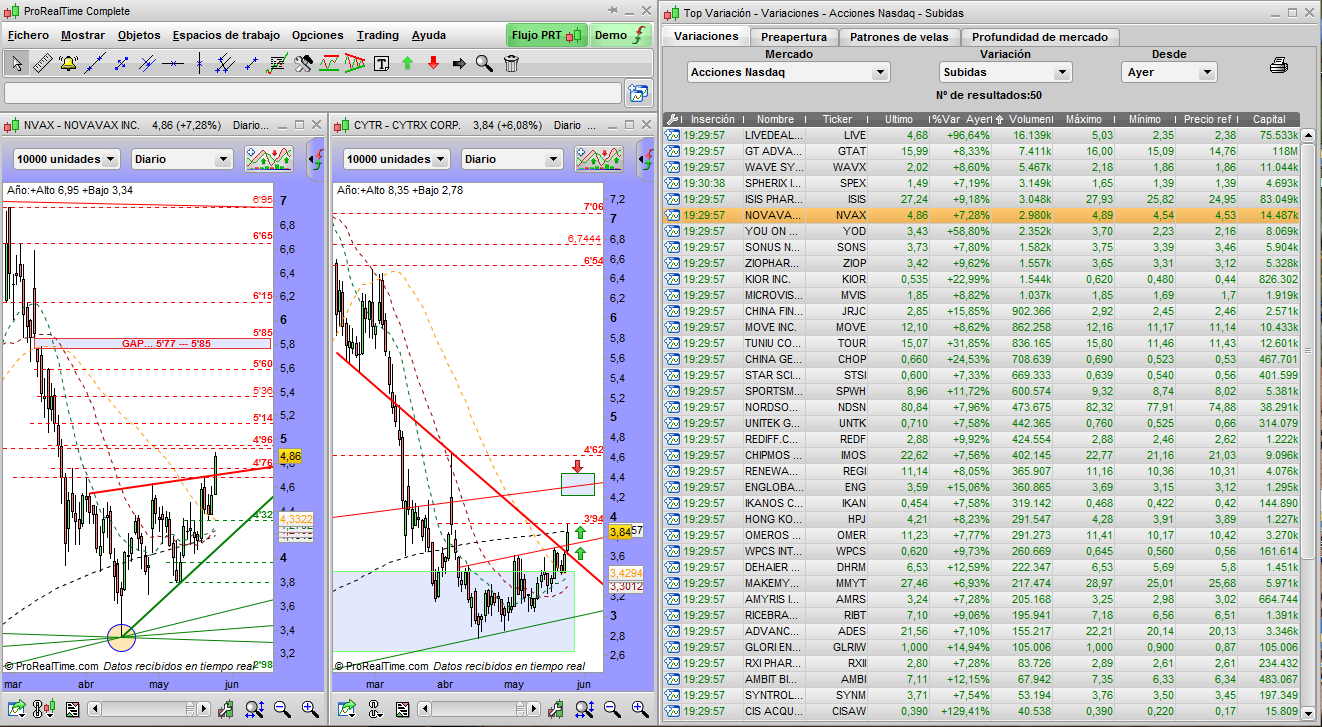Expand the side panel arrow on the NVAX chart

pos(317,159)
